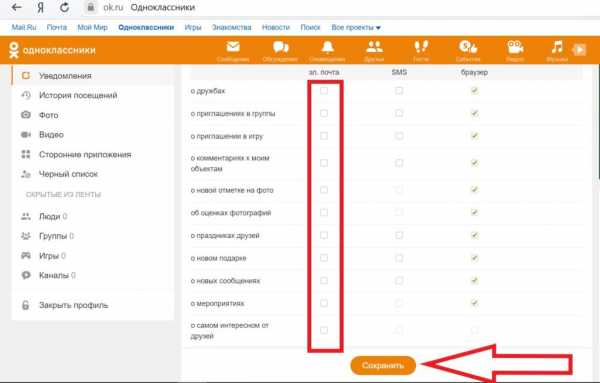Click the video play icon beside Music
This screenshot has height=383, width=600.
point(579,50)
